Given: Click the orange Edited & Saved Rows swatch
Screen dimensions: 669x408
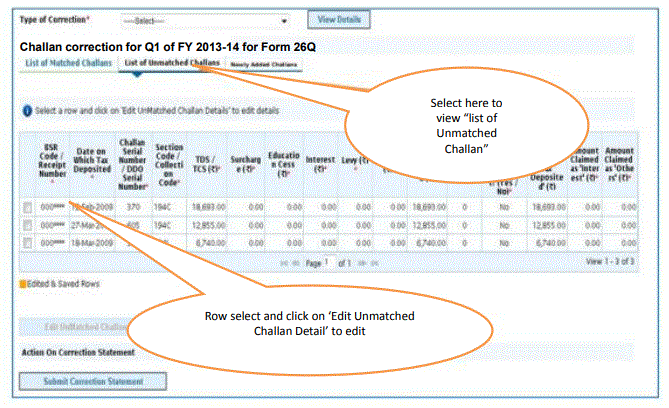Looking at the screenshot, I should point(23,283).
